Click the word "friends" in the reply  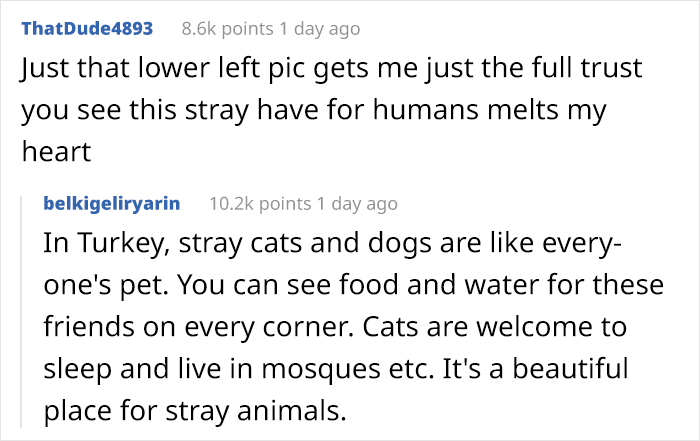tap(92, 327)
